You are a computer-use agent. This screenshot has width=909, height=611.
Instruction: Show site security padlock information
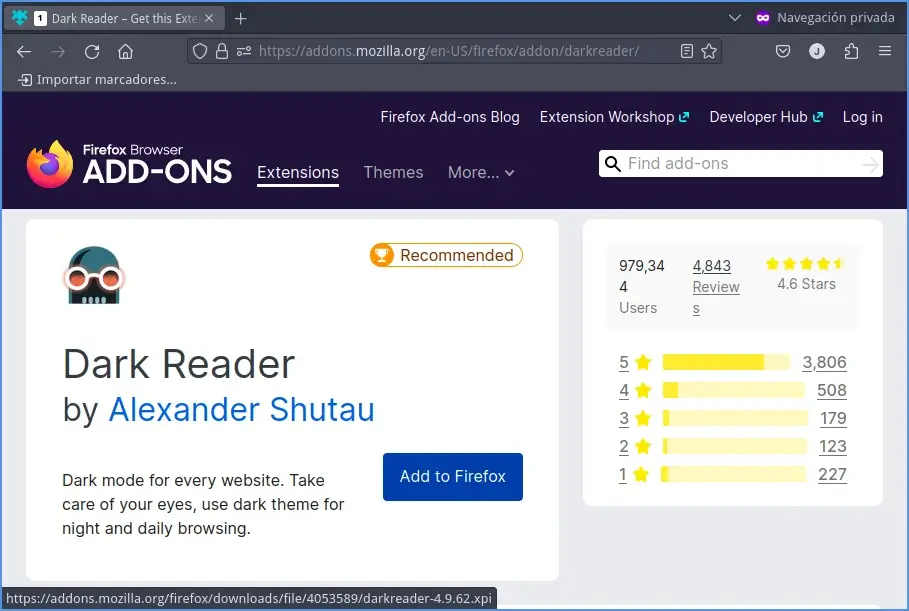point(221,52)
